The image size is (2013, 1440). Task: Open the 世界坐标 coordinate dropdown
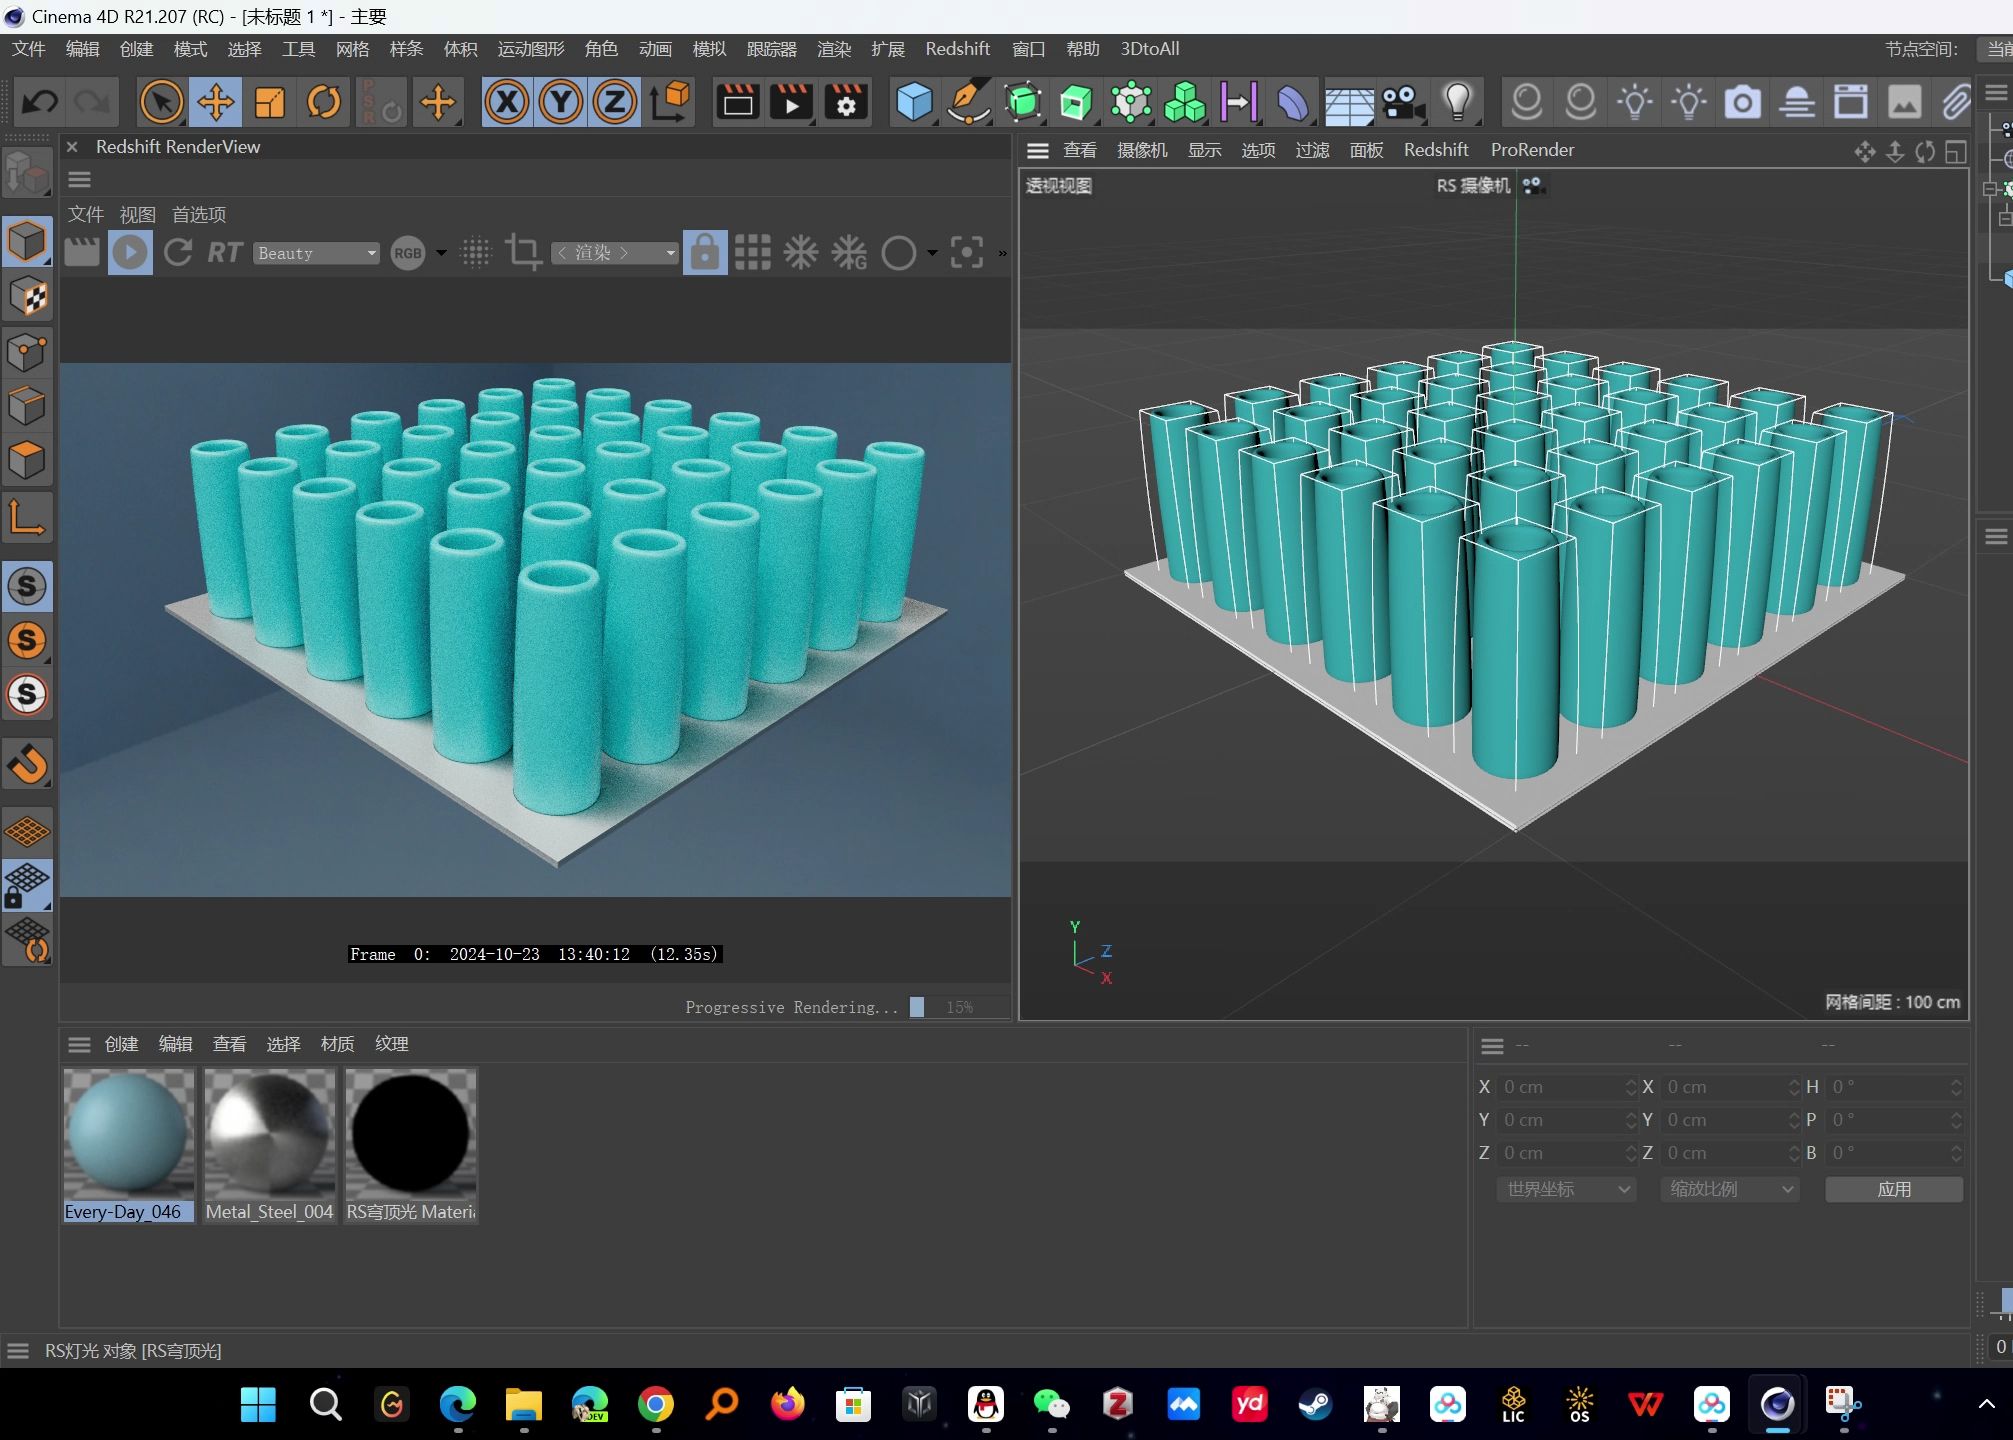tap(1565, 1189)
